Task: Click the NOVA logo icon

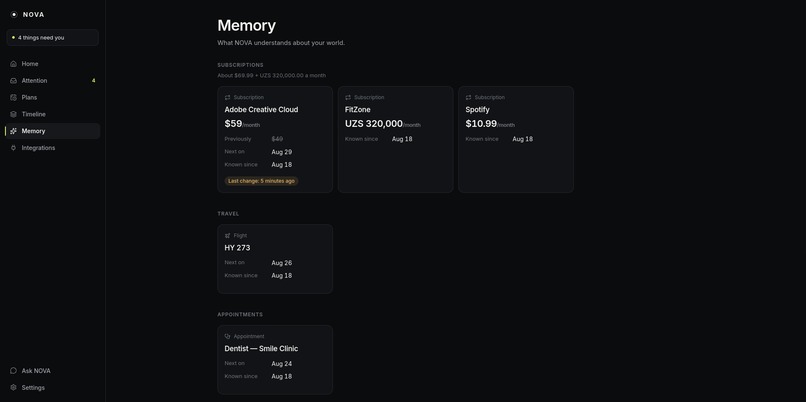Action: coord(14,14)
